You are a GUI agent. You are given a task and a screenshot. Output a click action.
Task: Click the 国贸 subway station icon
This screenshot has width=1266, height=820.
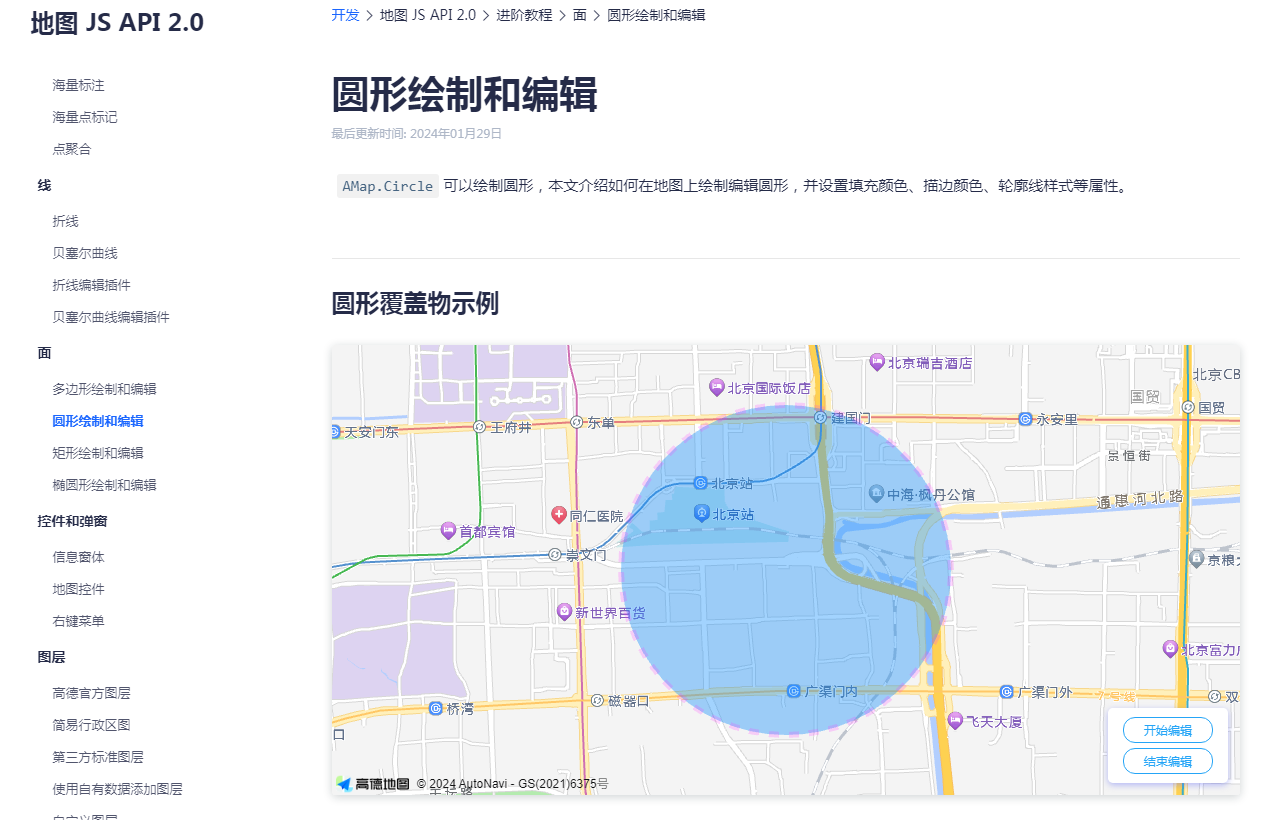point(1188,407)
